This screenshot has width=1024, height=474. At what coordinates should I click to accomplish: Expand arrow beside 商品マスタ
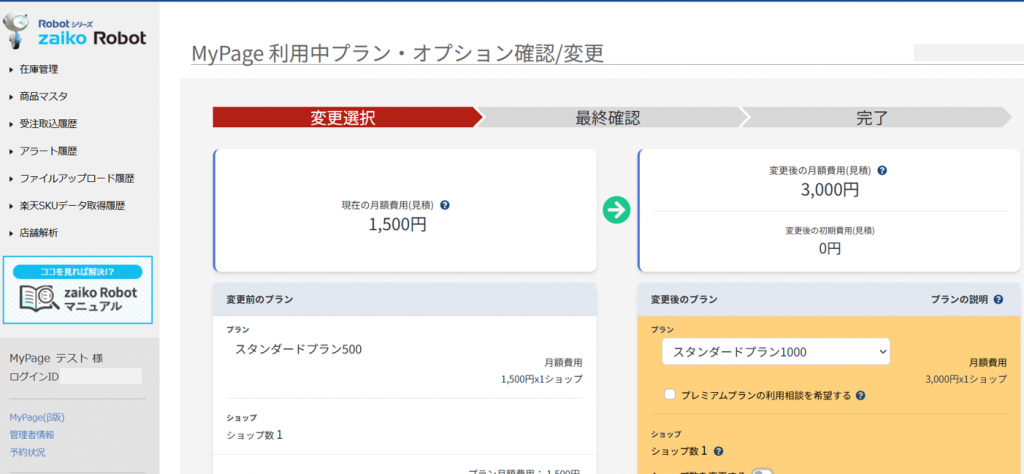12,97
